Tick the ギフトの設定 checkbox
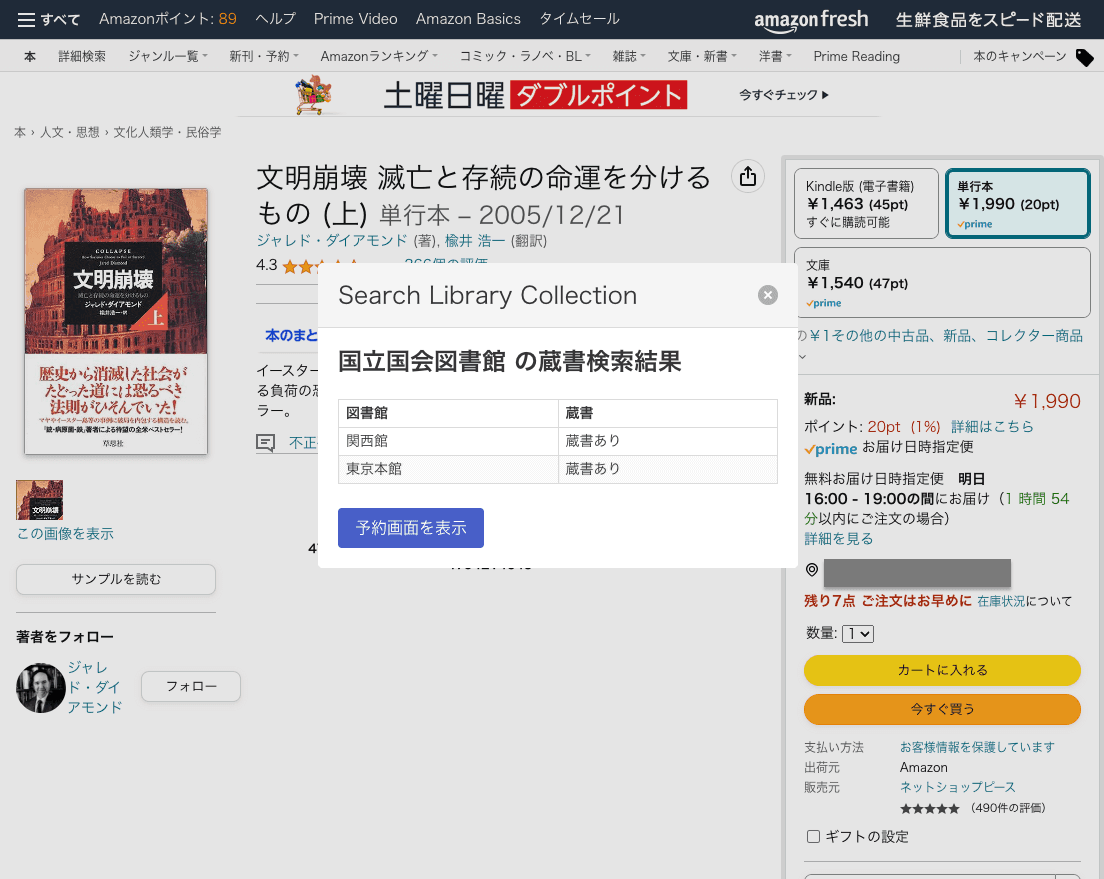Viewport: 1104px width, 879px height. point(813,836)
